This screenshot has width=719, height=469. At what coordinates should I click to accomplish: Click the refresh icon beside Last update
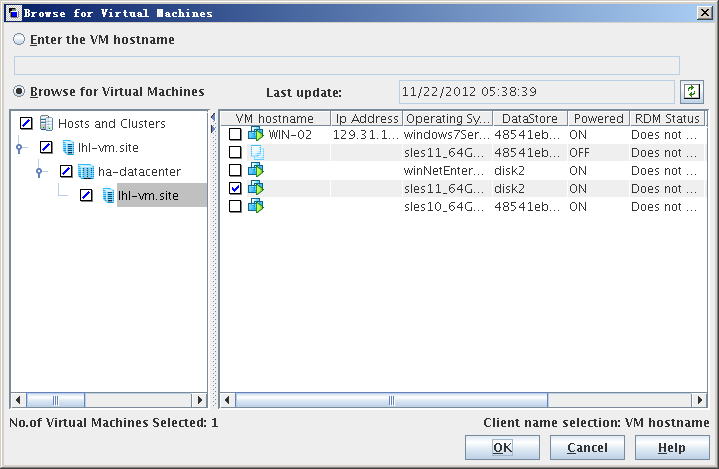click(691, 91)
